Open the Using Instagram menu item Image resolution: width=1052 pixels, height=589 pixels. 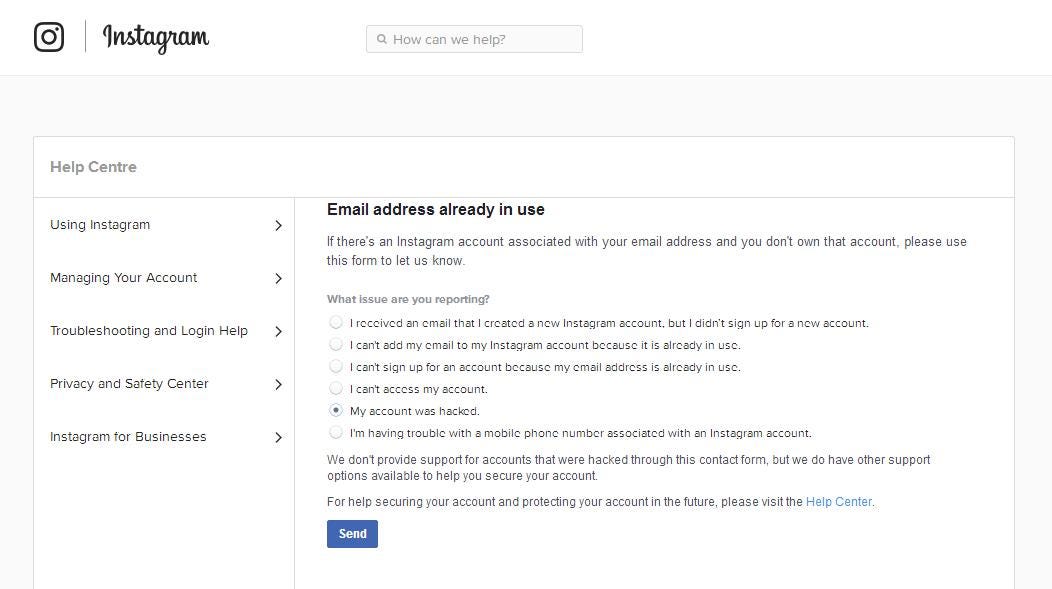[100, 225]
